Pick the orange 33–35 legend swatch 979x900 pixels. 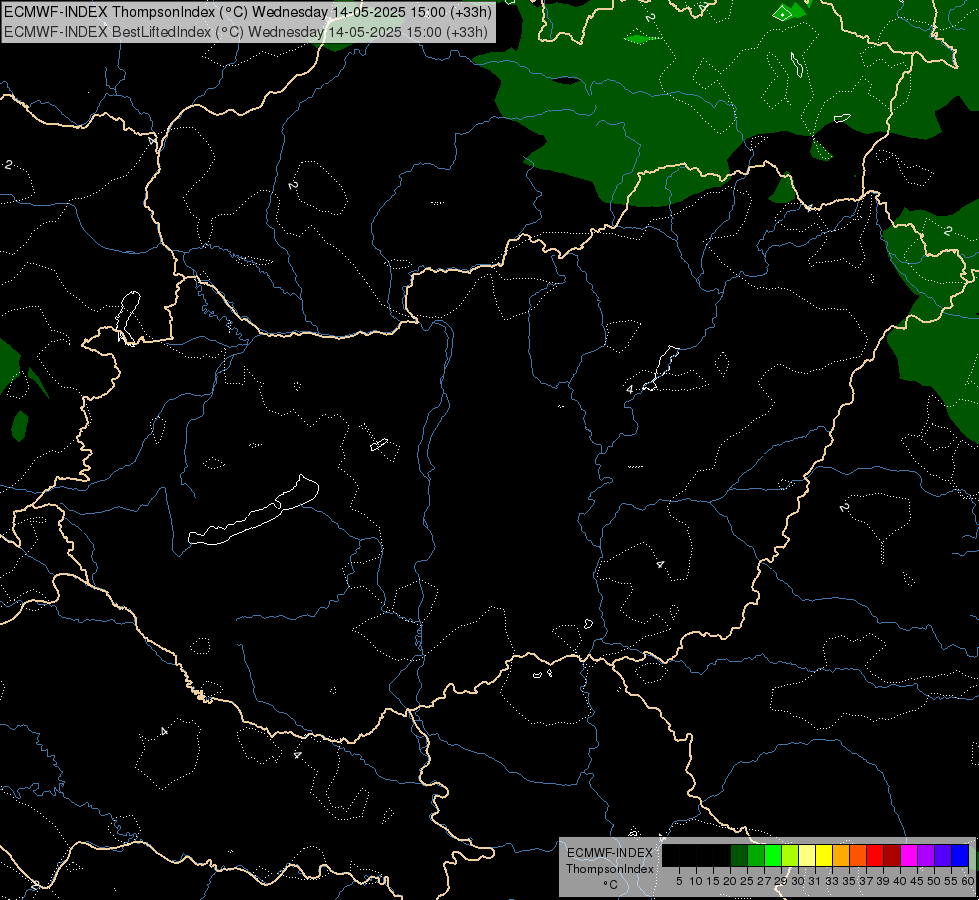[841, 855]
